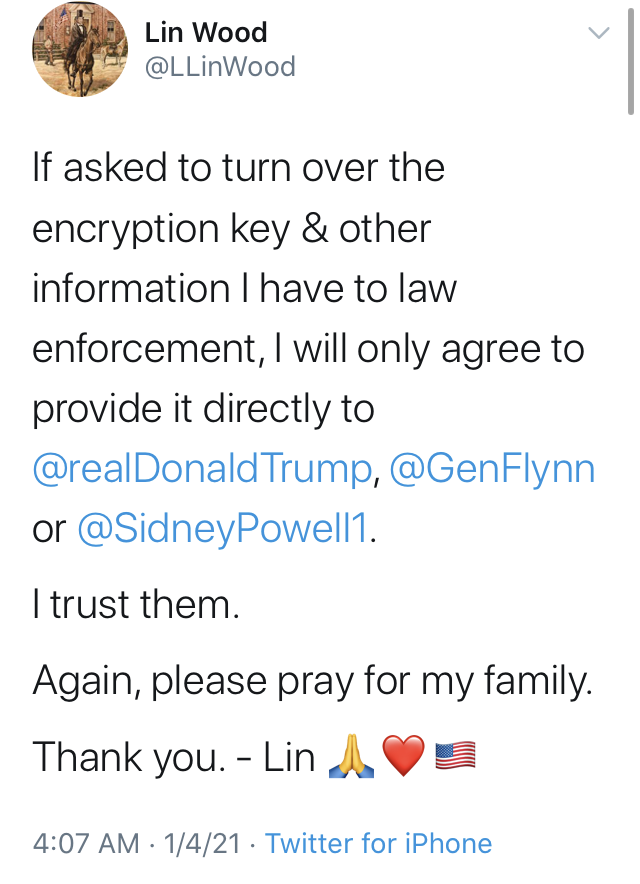Click the 1/4/21 date
This screenshot has width=640, height=884.
pyautogui.click(x=202, y=843)
